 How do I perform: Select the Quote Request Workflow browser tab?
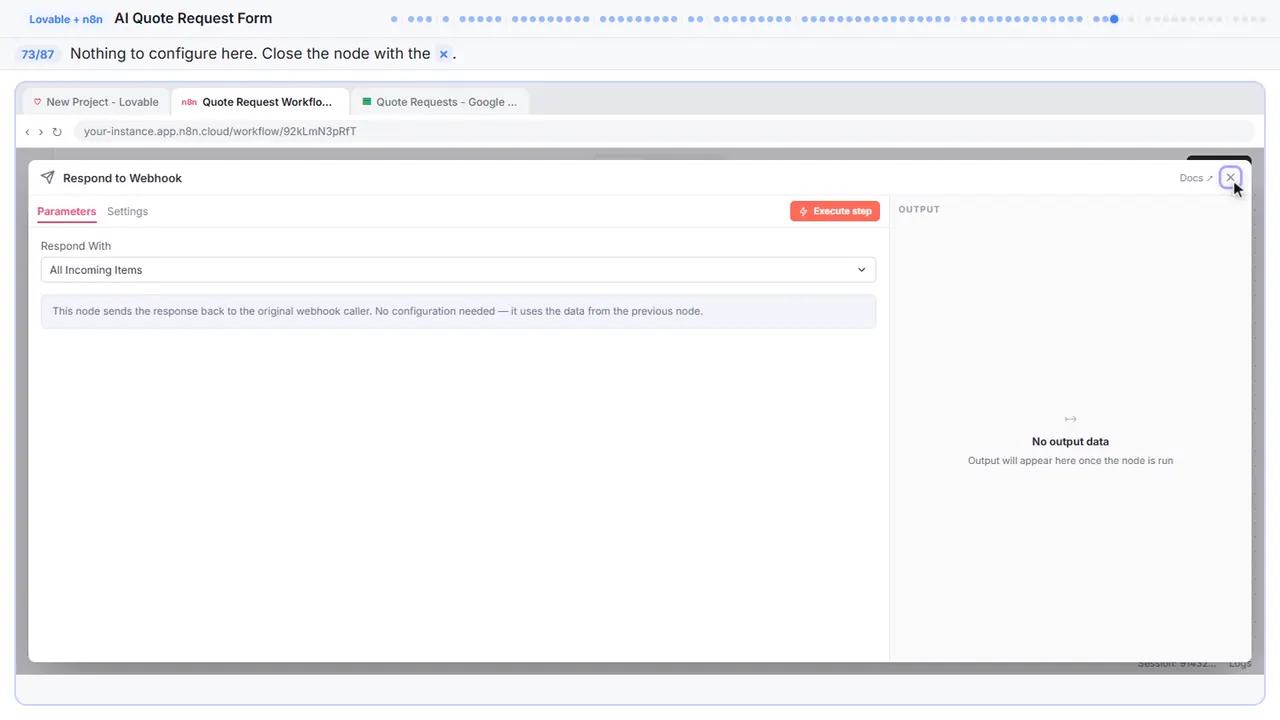click(260, 102)
